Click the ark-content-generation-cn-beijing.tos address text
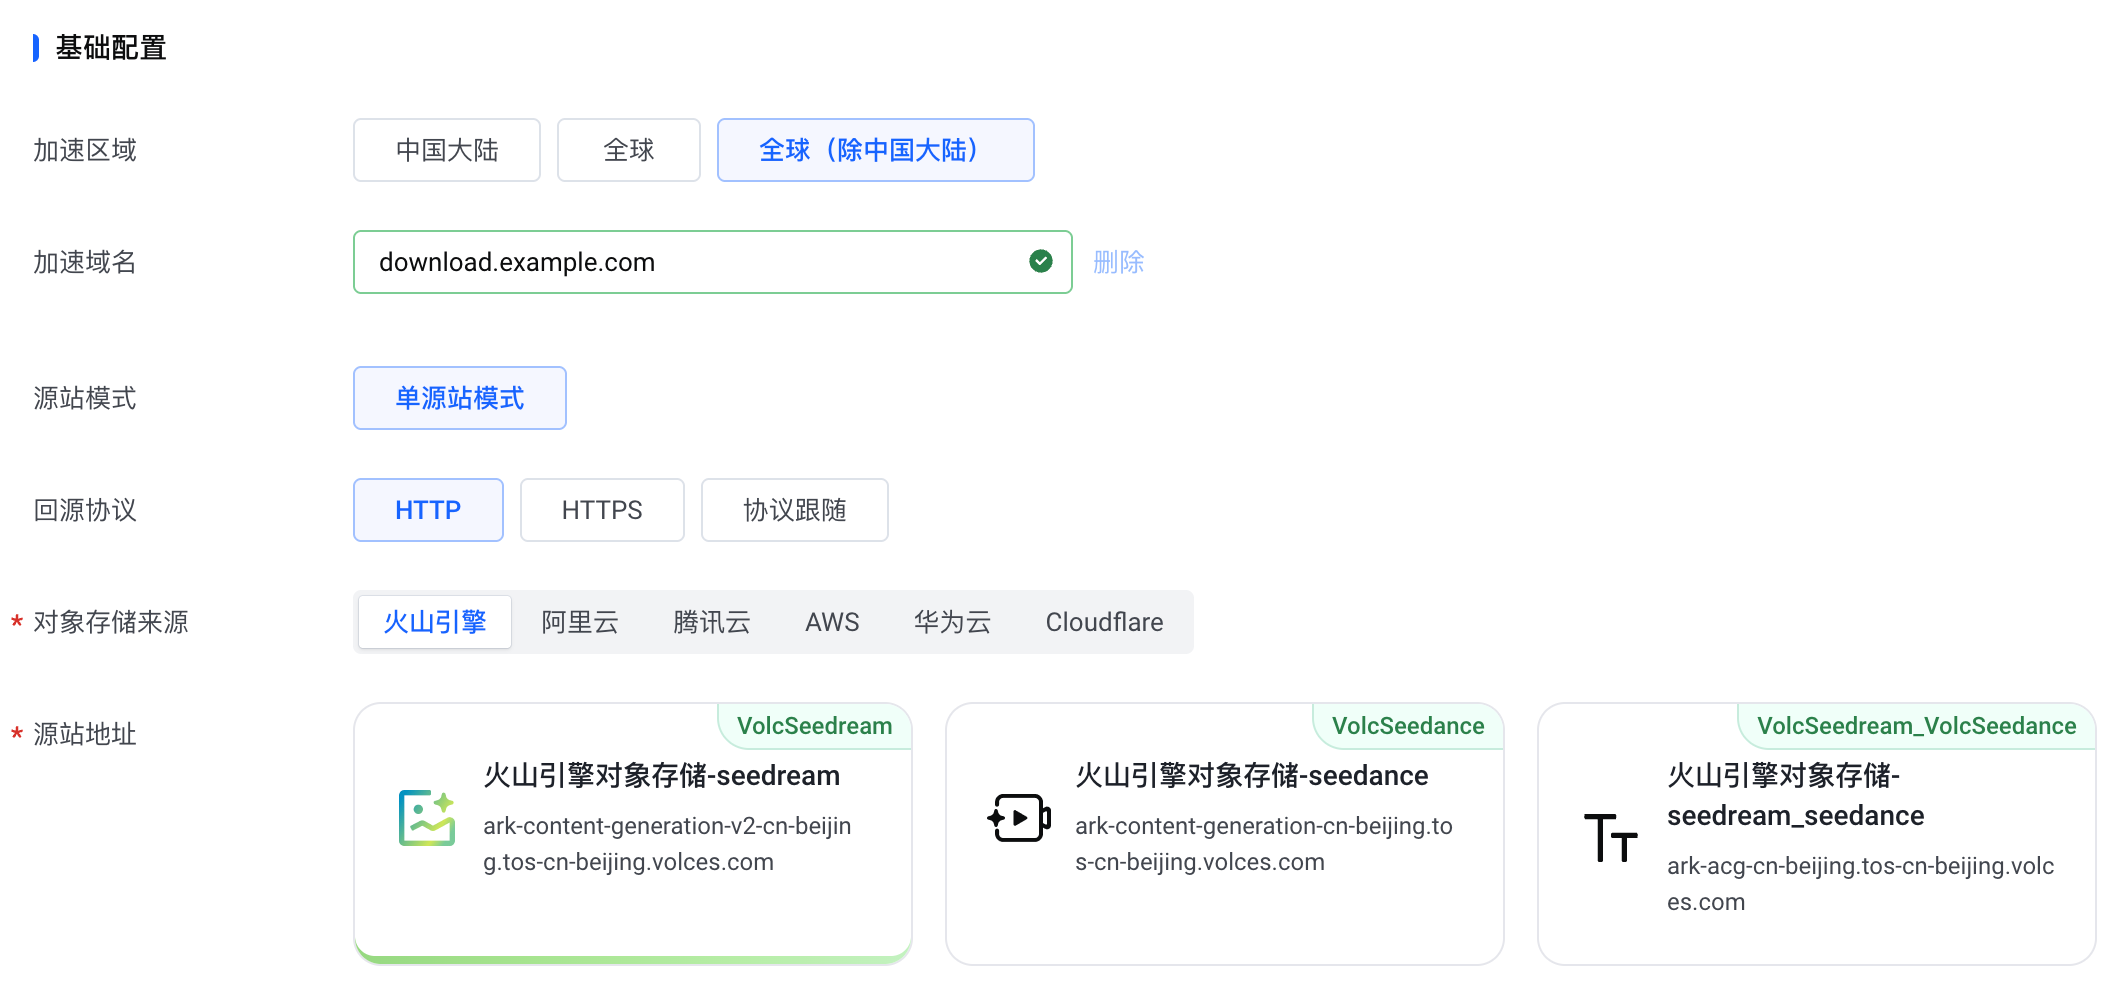Viewport: 2118px width, 988px height. pos(1264,844)
